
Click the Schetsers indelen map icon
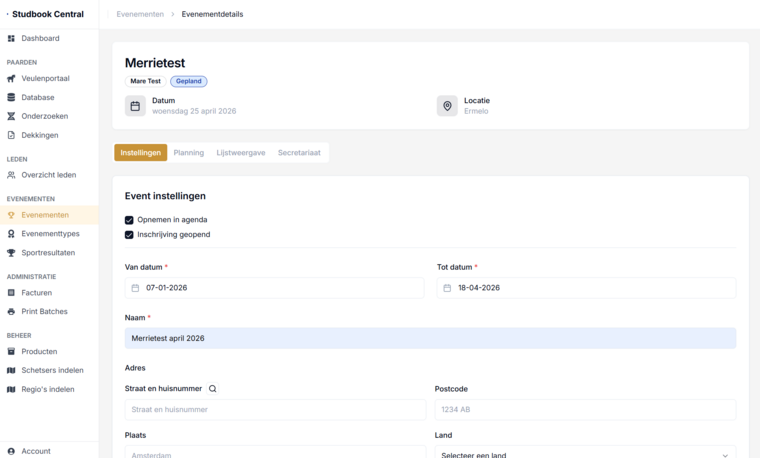point(11,370)
